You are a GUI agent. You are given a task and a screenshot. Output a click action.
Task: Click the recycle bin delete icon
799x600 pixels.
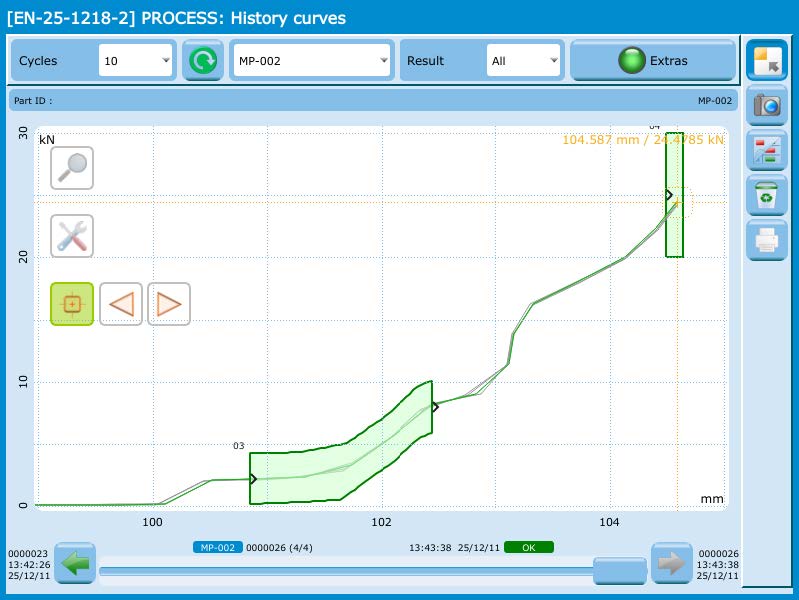pyautogui.click(x=767, y=195)
